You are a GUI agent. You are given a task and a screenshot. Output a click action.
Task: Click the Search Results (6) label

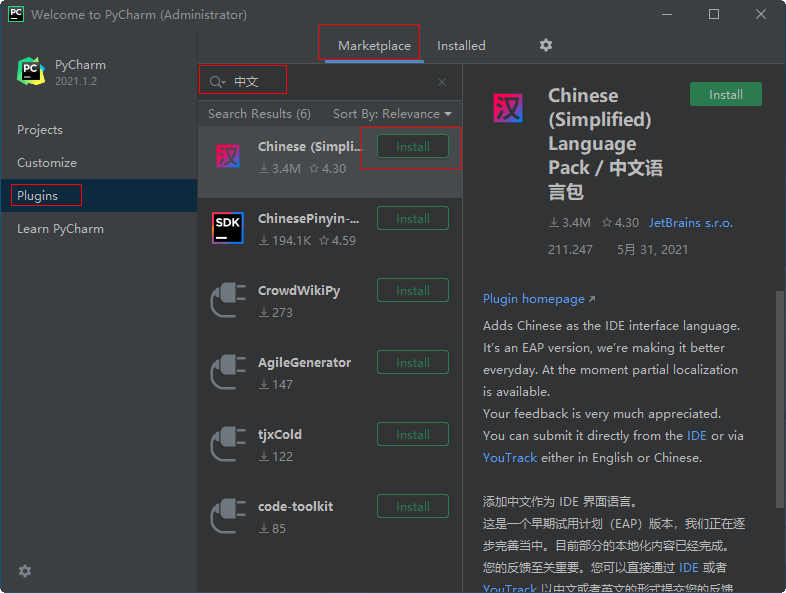259,114
